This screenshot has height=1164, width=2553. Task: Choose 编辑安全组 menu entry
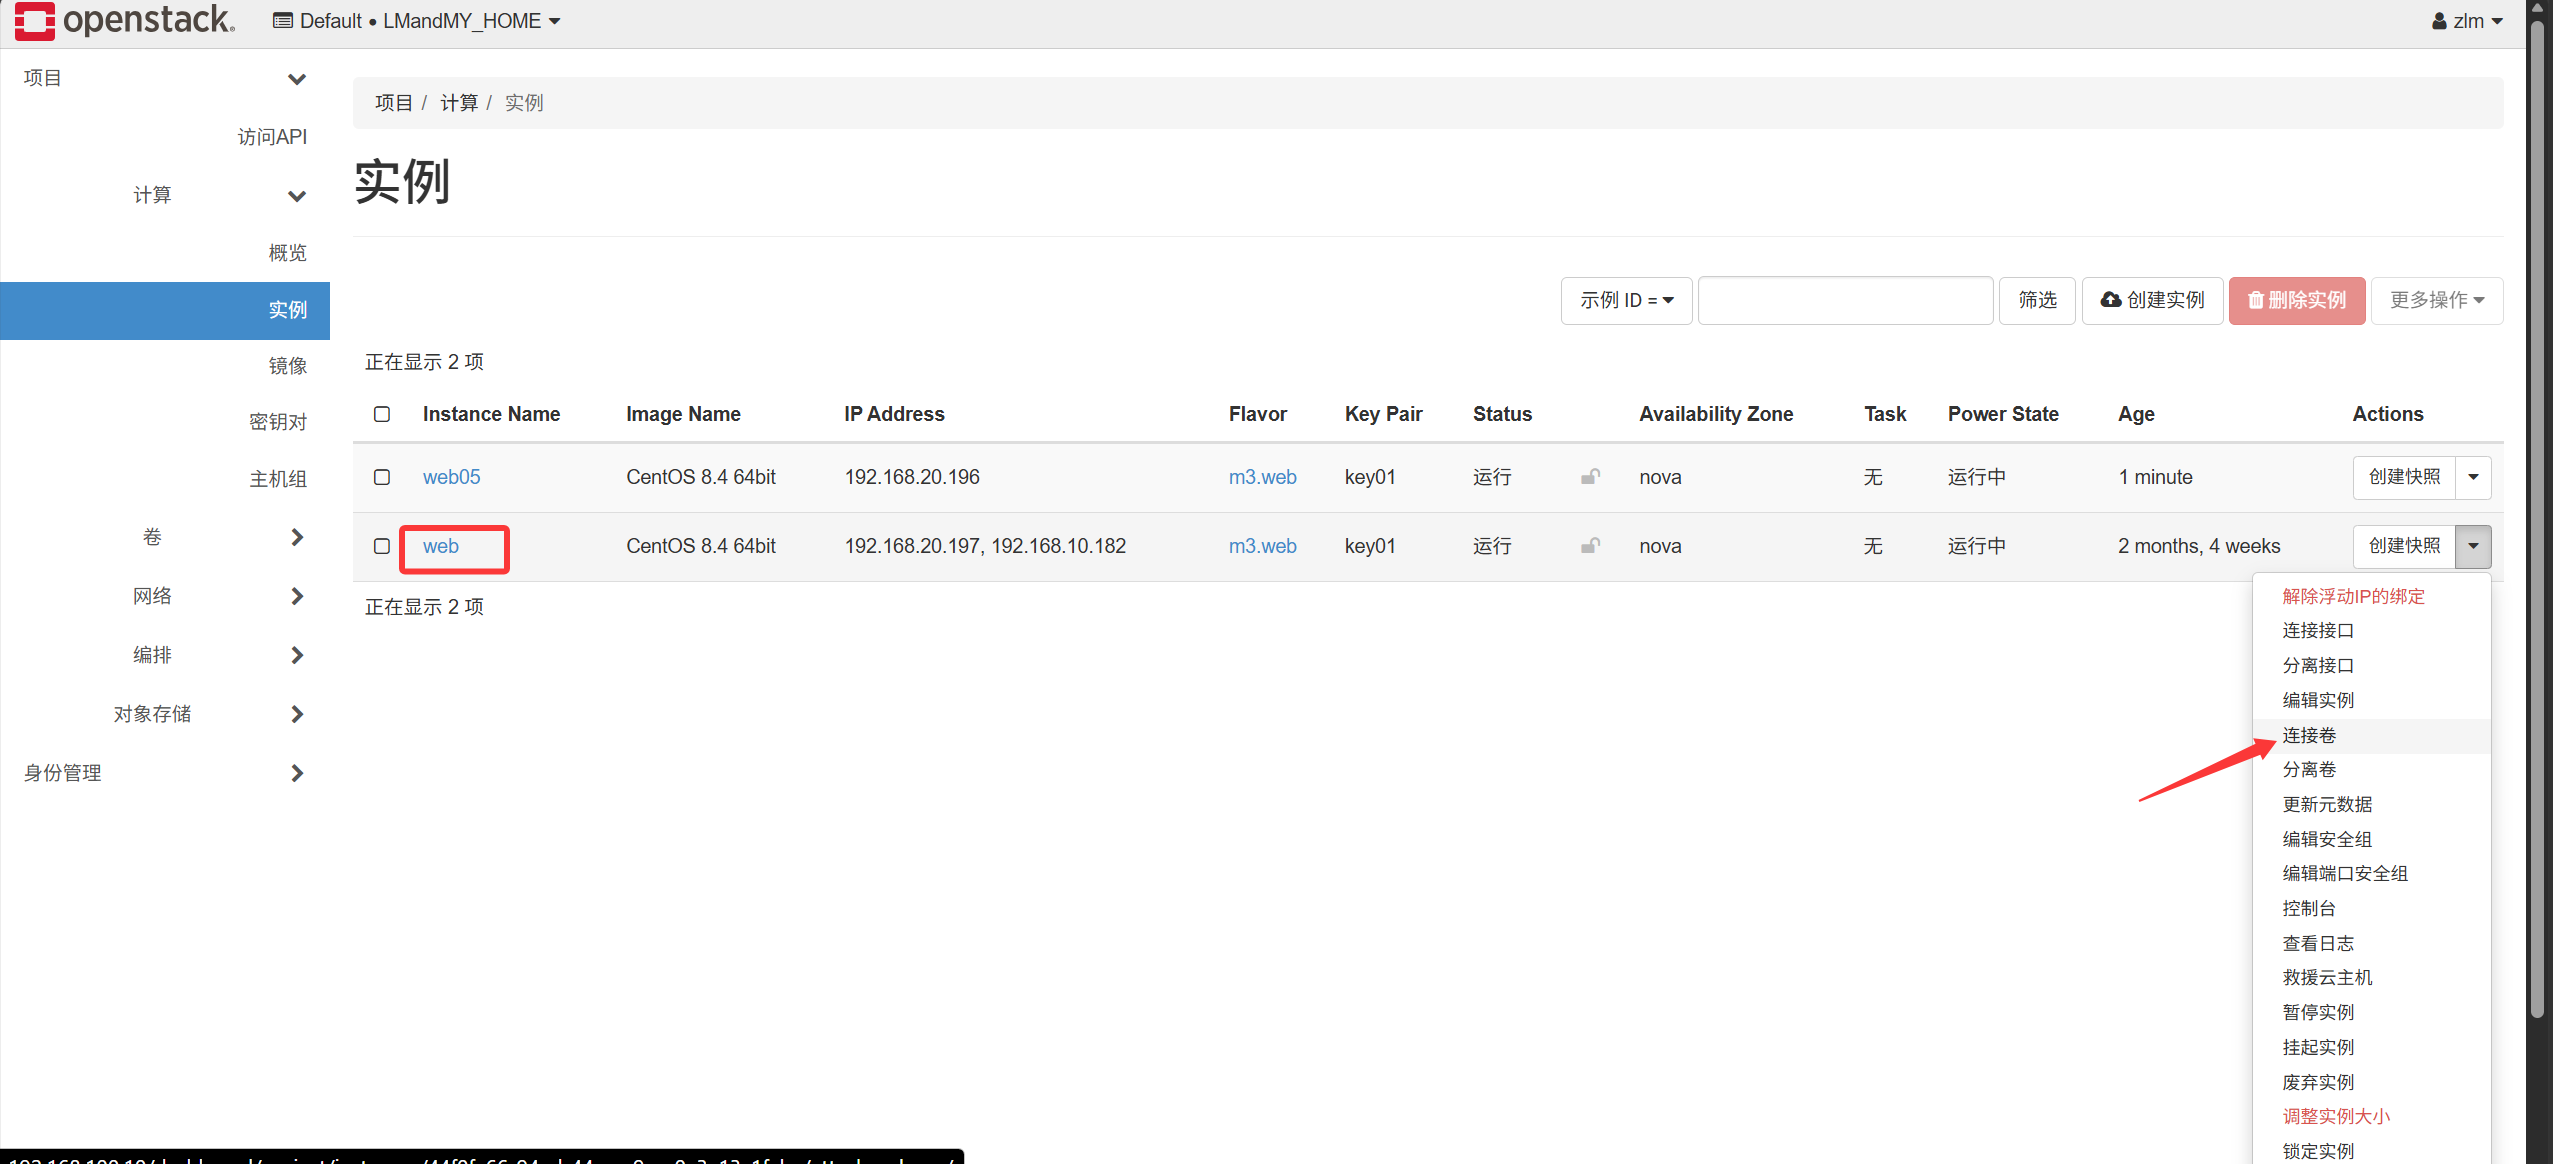point(2327,839)
